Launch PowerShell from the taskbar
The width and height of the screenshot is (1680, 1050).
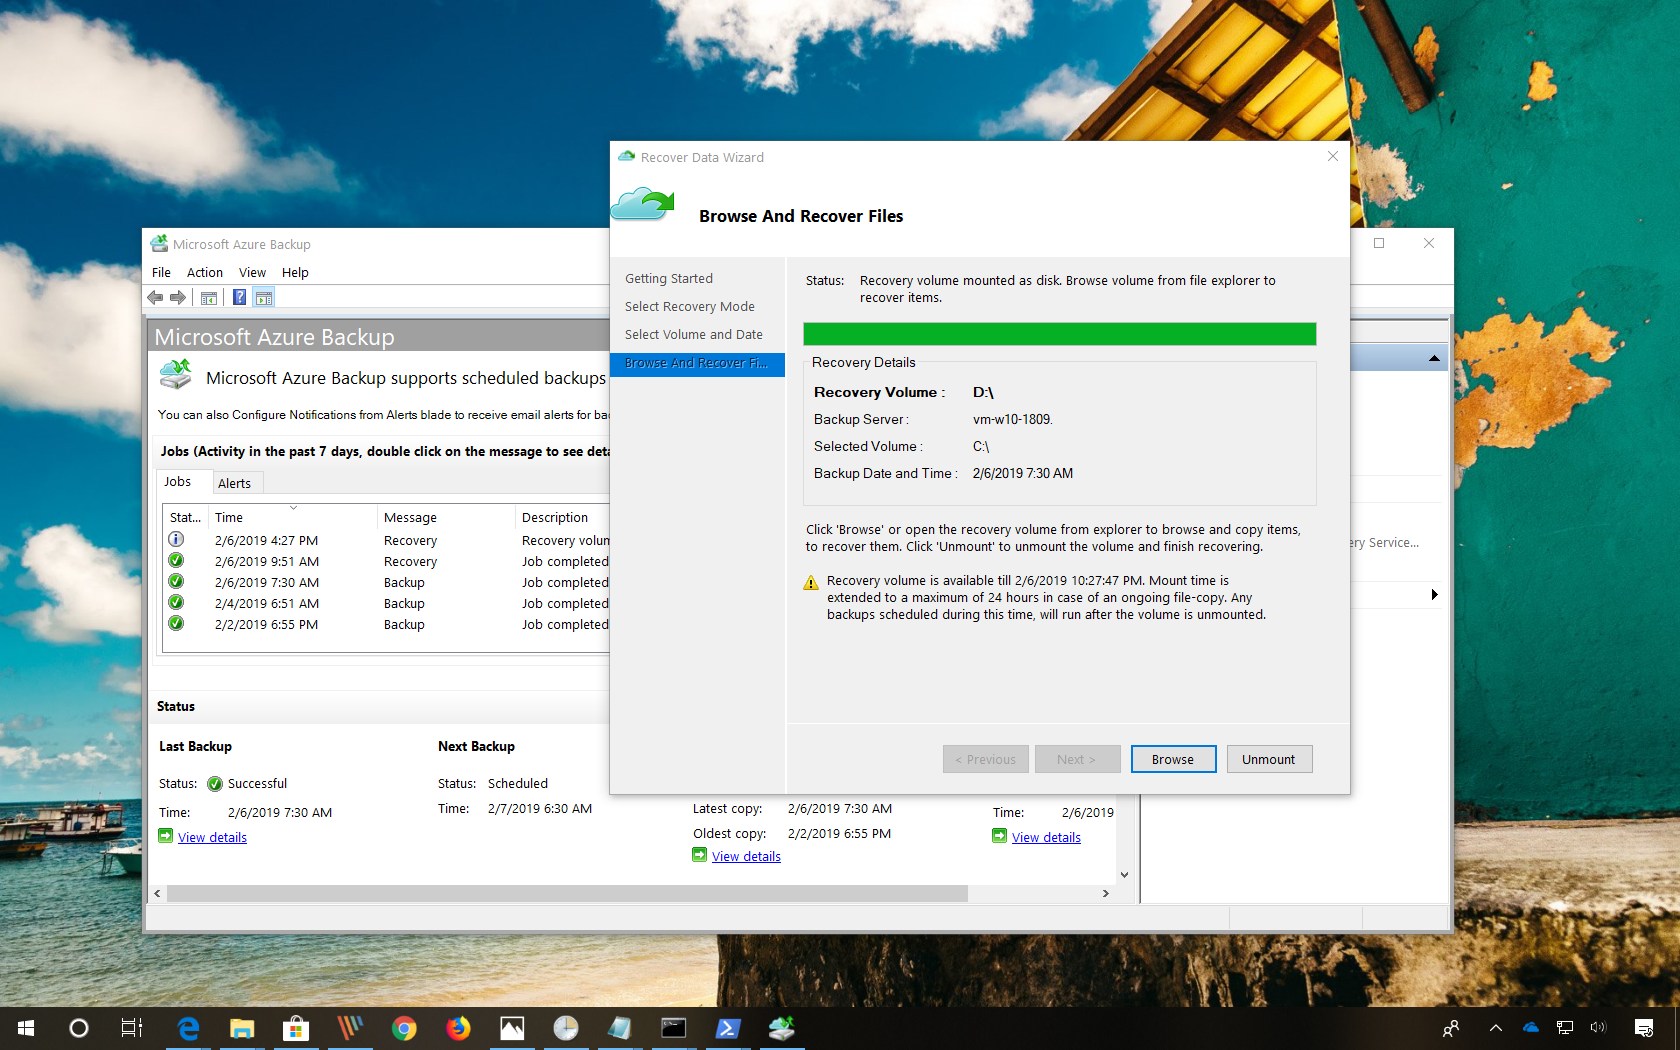728,1028
